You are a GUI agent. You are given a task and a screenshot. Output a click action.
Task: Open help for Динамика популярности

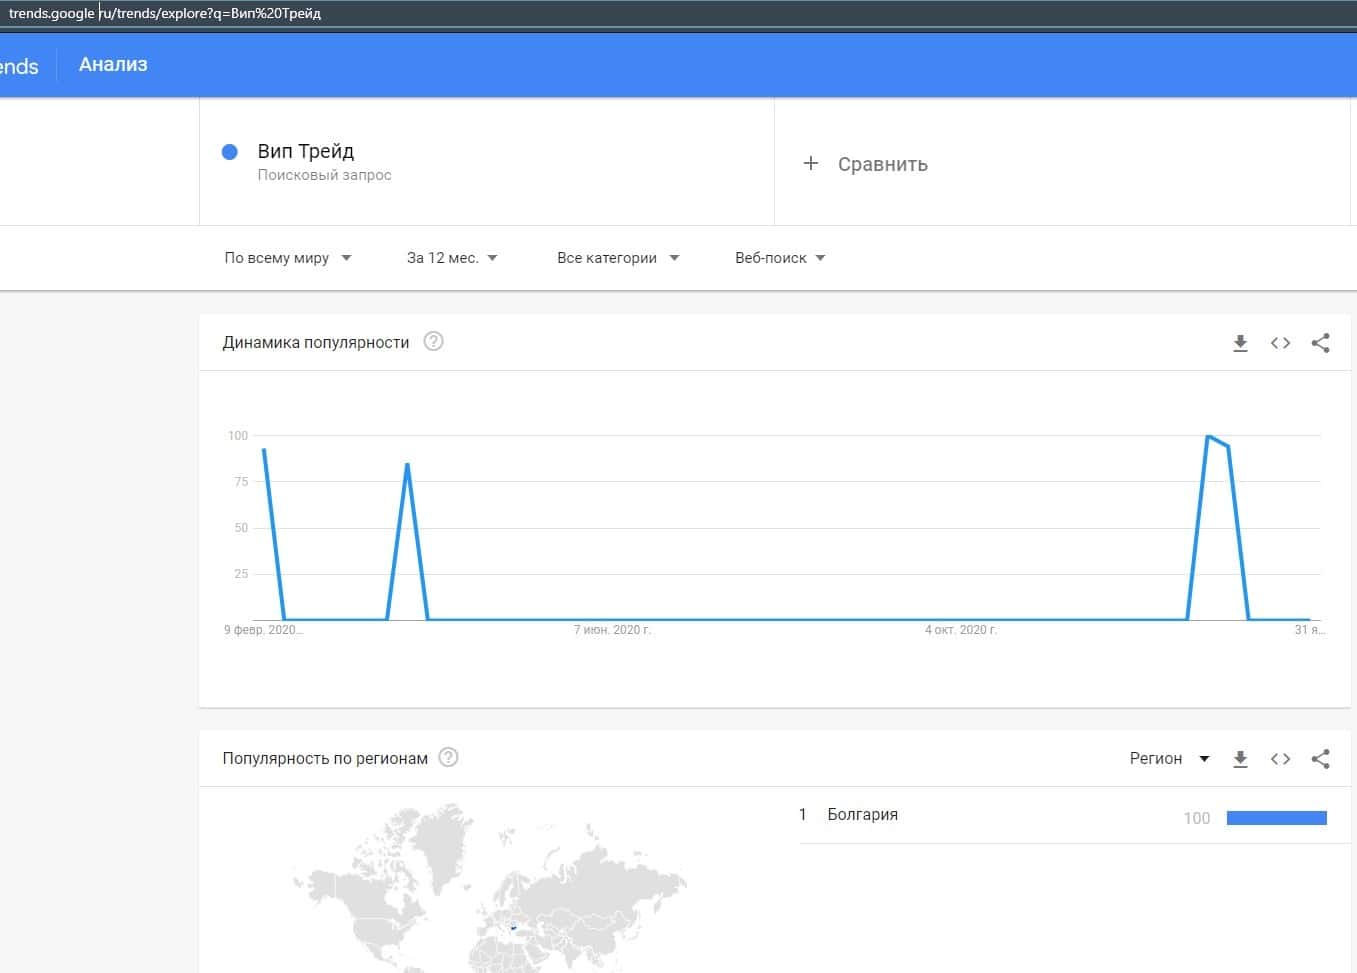(x=433, y=341)
